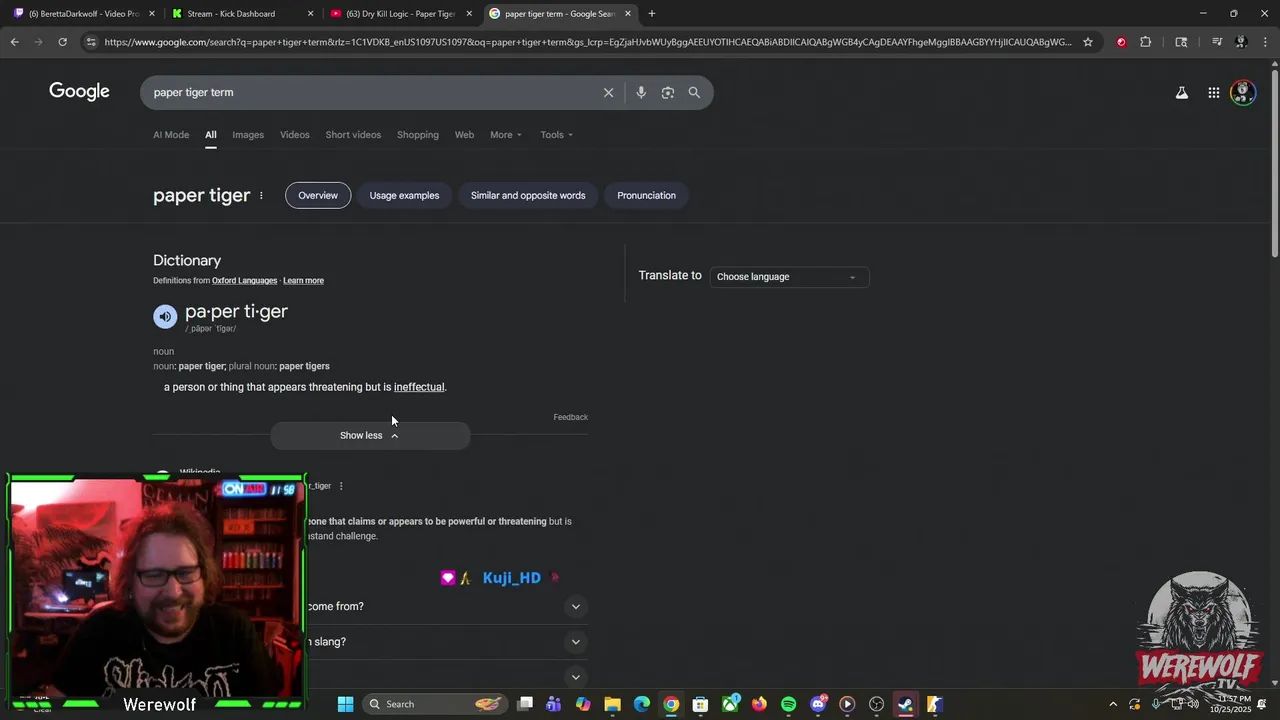Switch to AI Mode tab

click(171, 135)
